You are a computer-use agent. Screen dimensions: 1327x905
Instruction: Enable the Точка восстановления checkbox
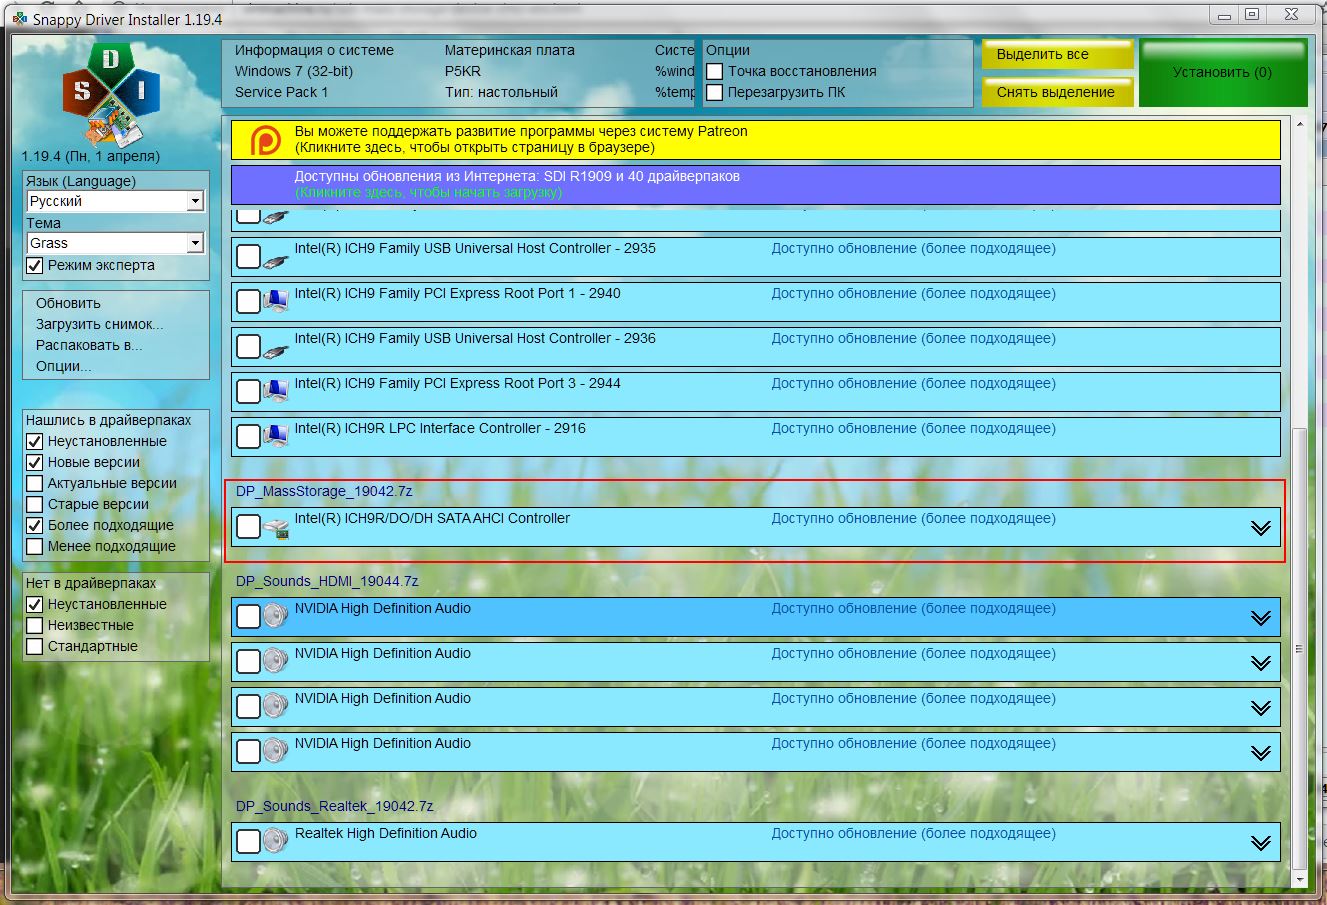715,72
